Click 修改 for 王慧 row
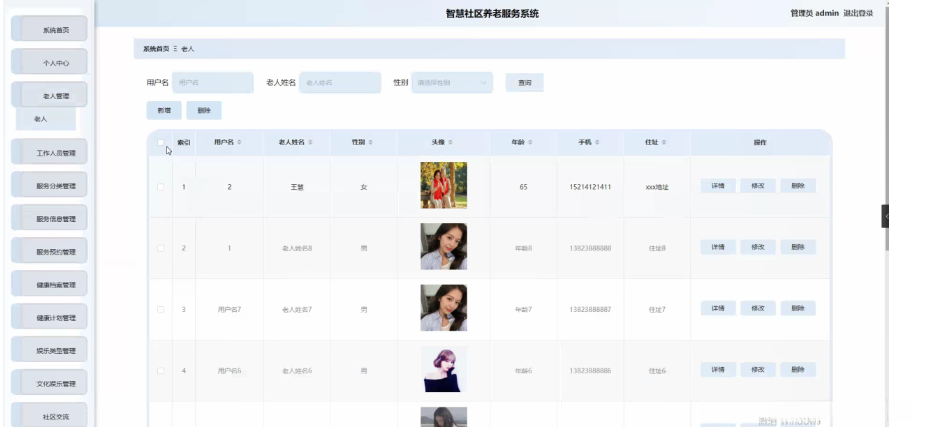This screenshot has width=926, height=430. (758, 185)
